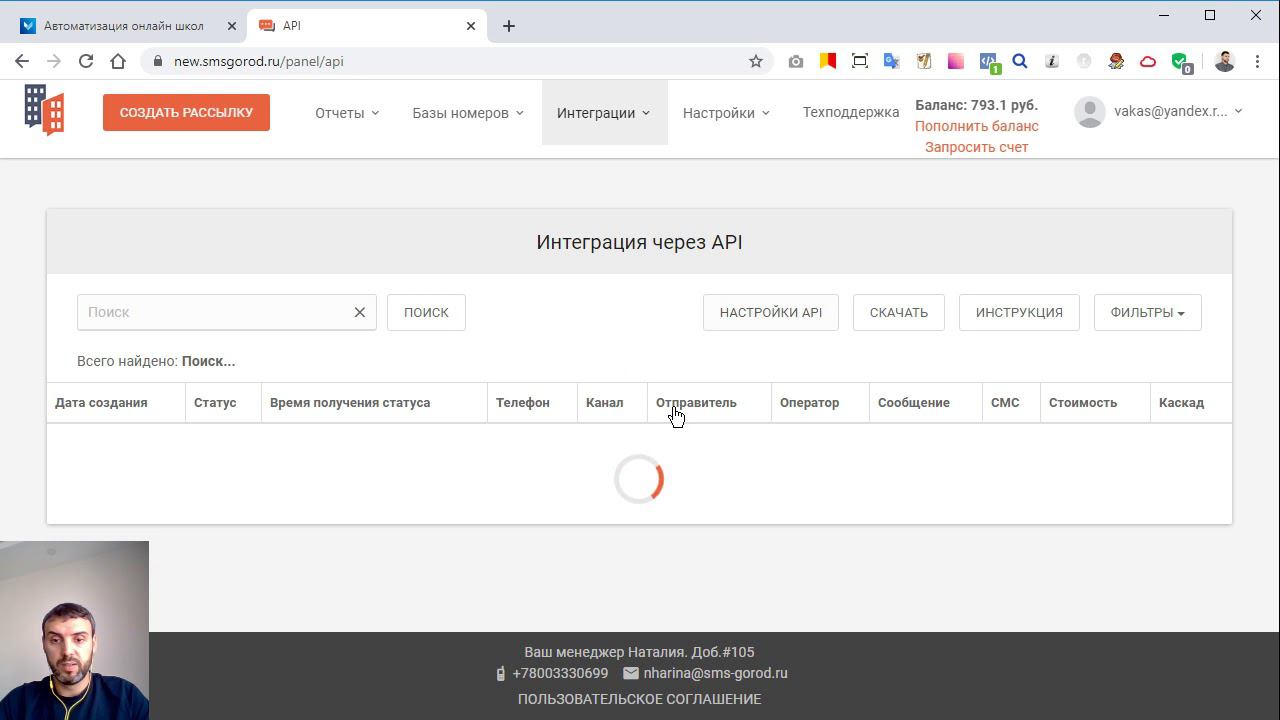Open the Google Translate extension
The image size is (1280, 720).
click(x=892, y=61)
